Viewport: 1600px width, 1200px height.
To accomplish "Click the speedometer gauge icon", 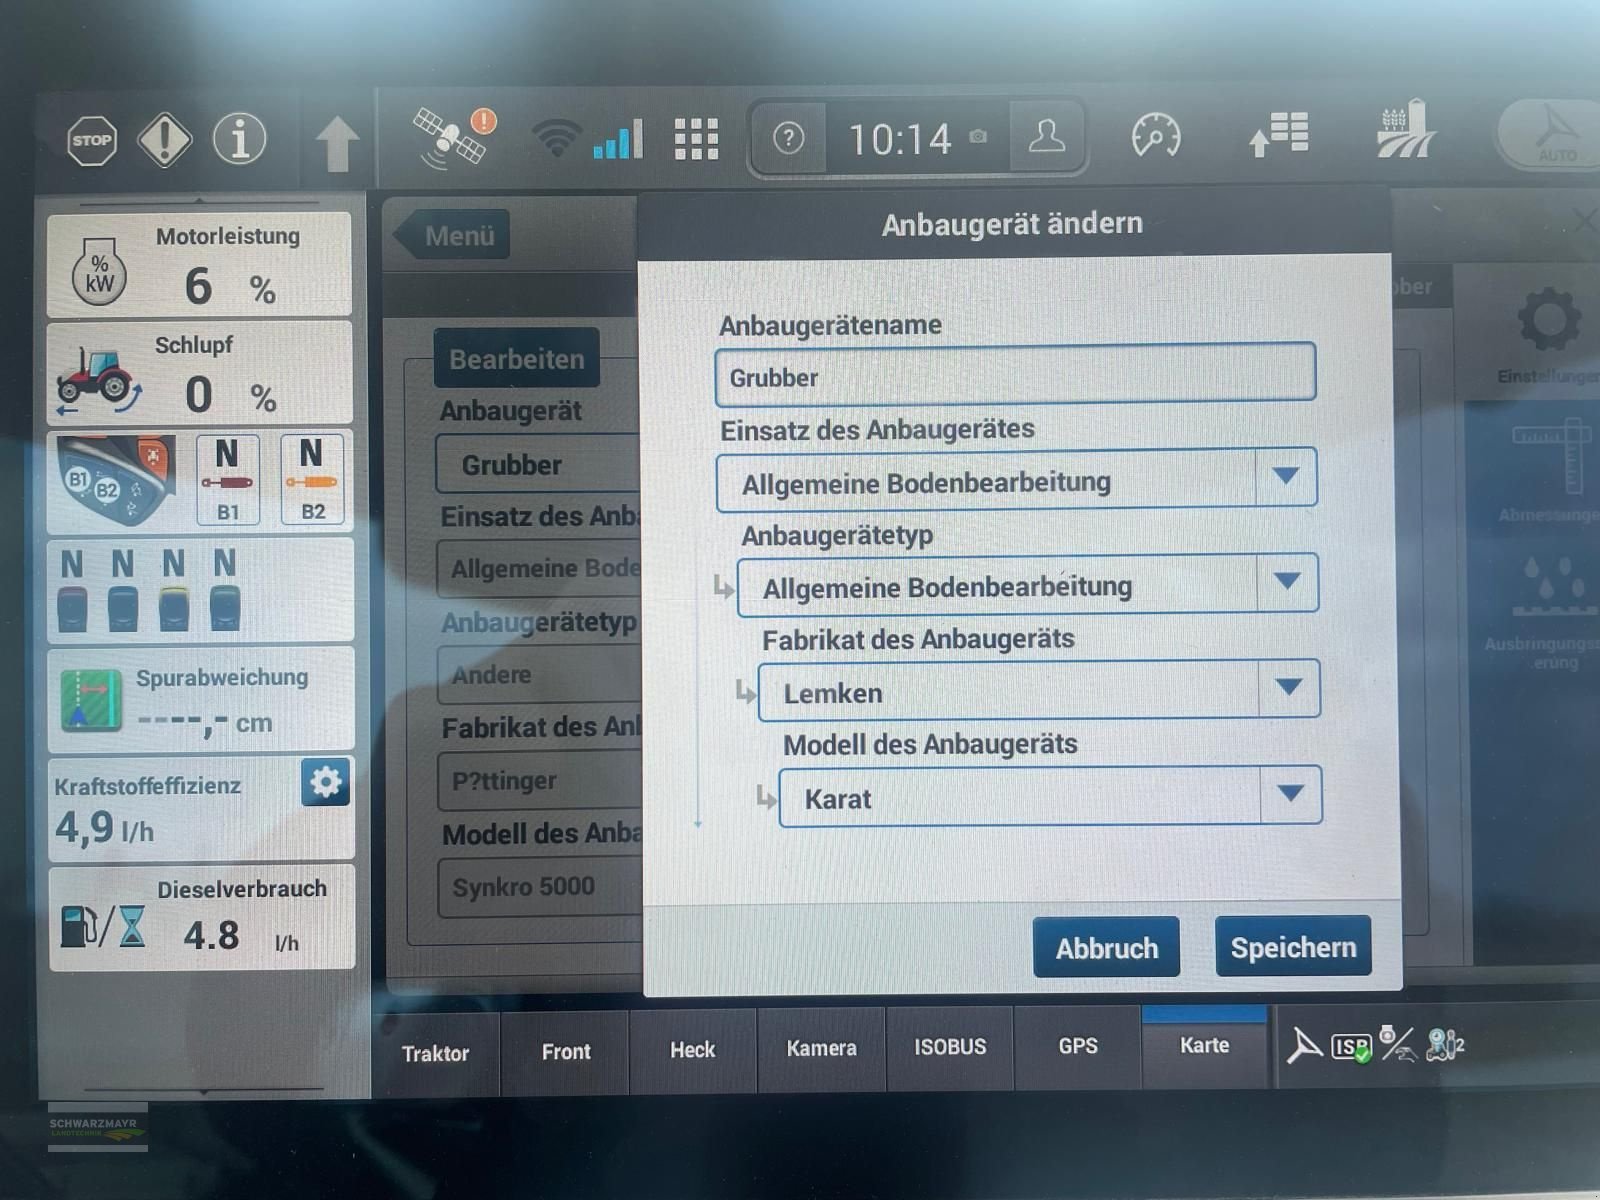I will click(1156, 136).
